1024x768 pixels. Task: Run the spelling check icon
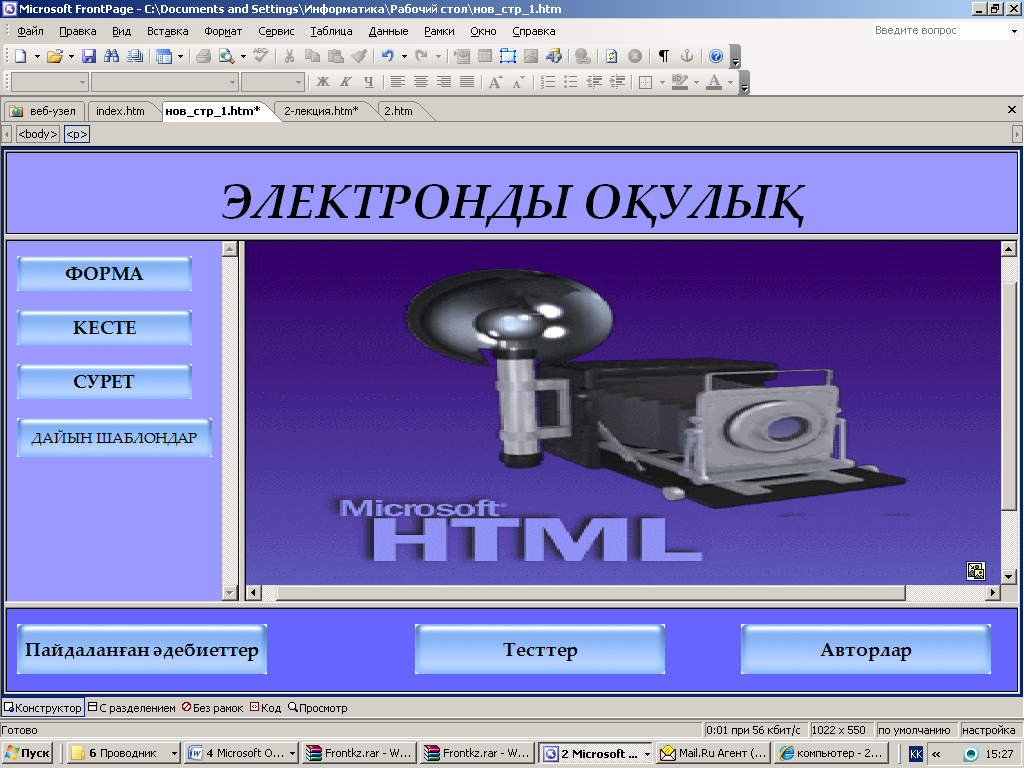coord(261,56)
